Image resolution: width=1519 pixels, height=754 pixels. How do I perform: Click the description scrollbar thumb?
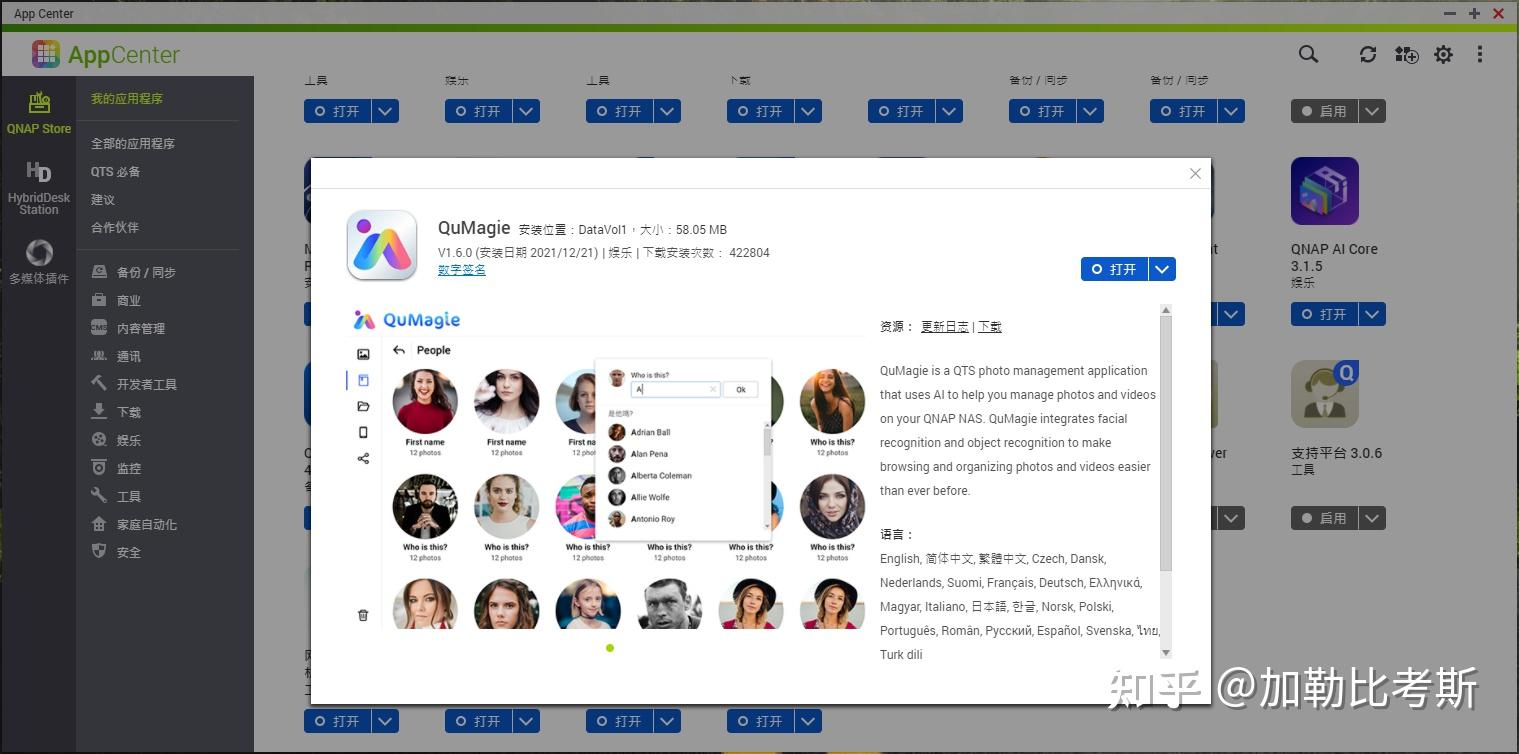[1165, 446]
